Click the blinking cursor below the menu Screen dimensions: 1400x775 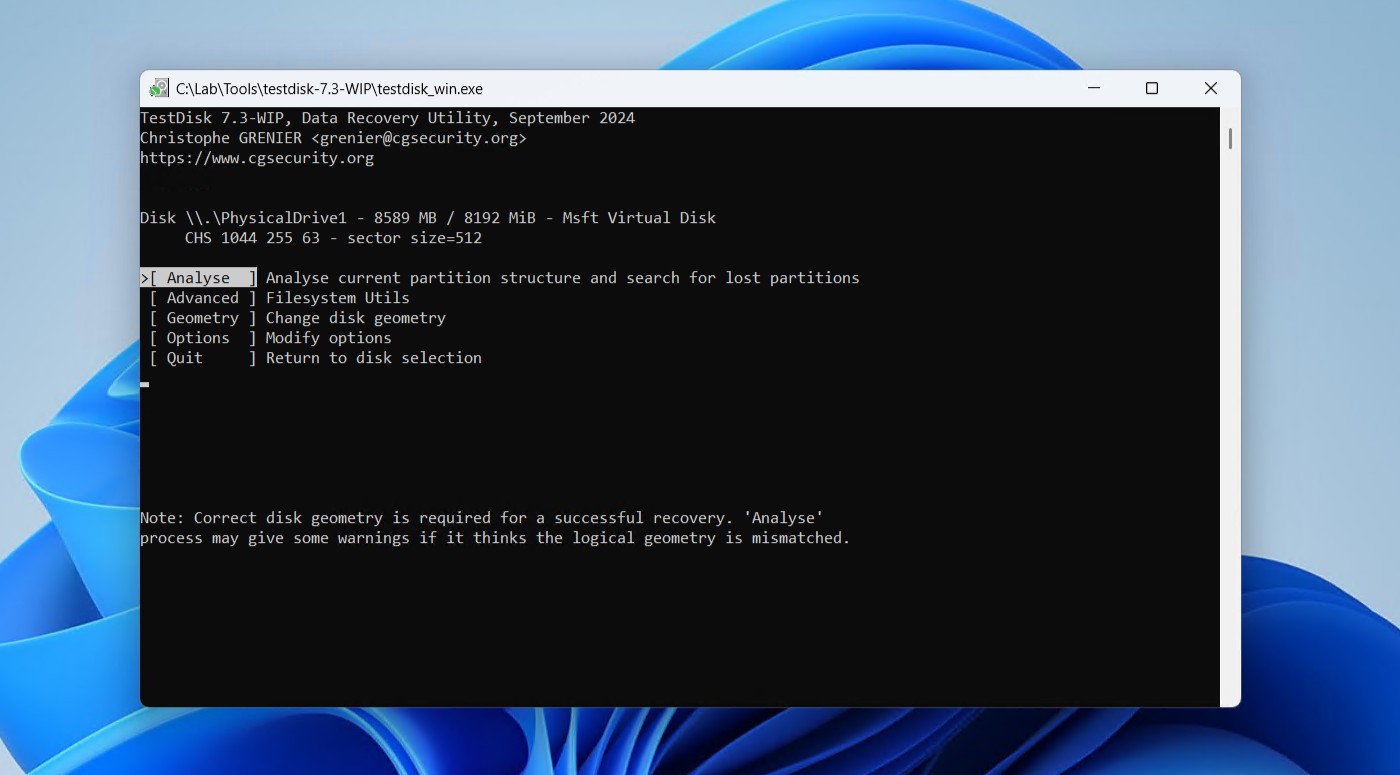click(143, 384)
